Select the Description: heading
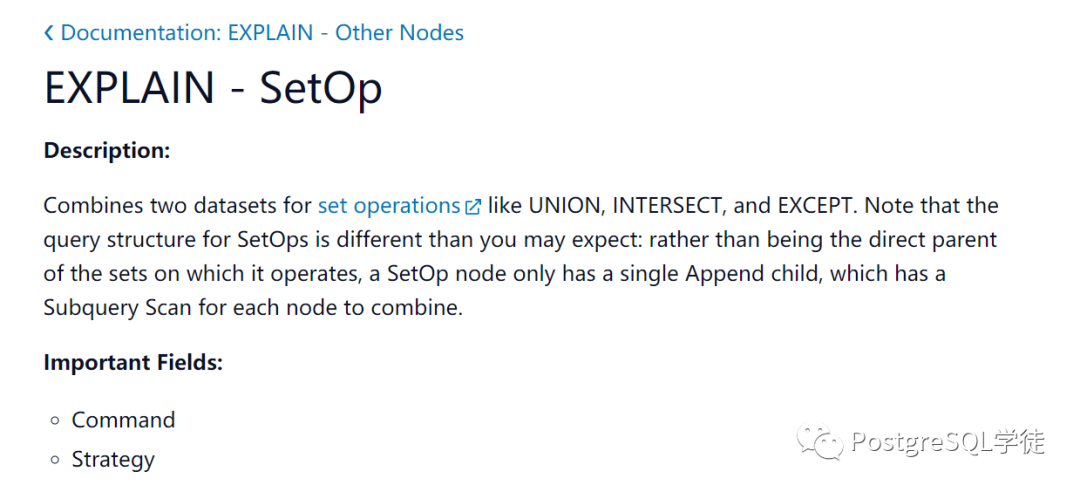Image resolution: width=1080 pixels, height=492 pixels. coord(107,151)
